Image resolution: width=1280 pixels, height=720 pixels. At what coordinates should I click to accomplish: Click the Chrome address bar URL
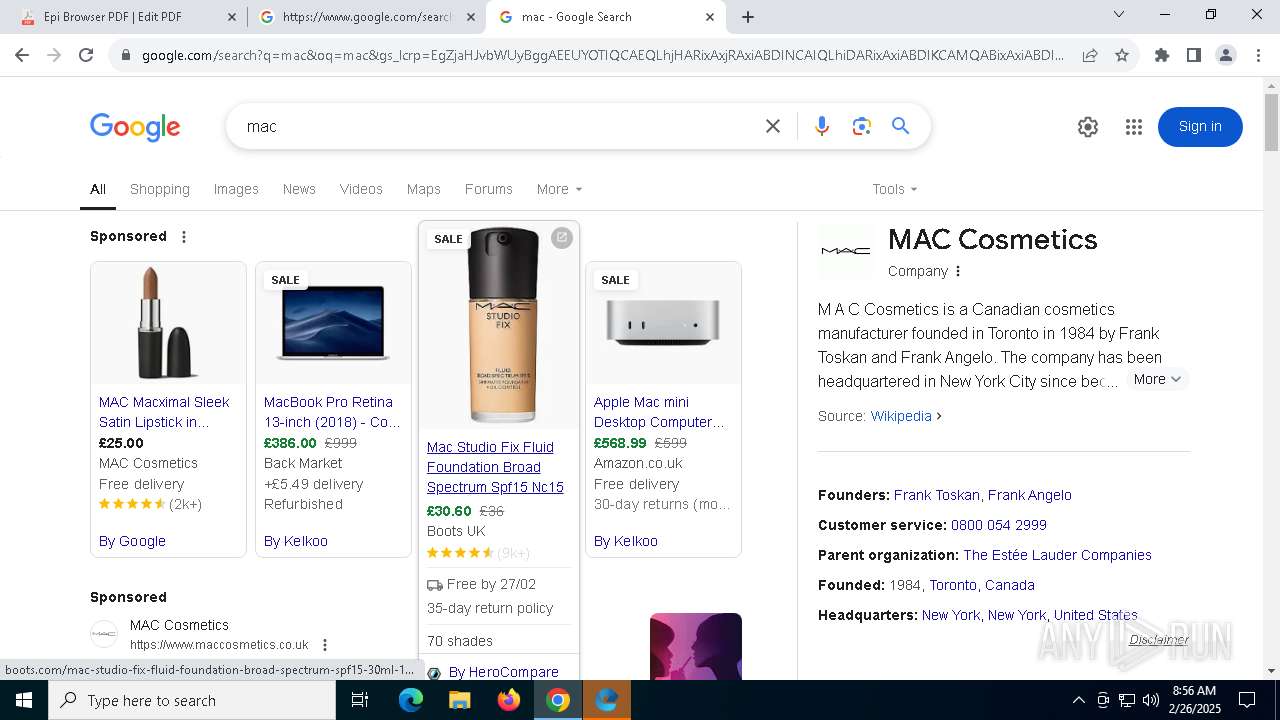click(602, 55)
